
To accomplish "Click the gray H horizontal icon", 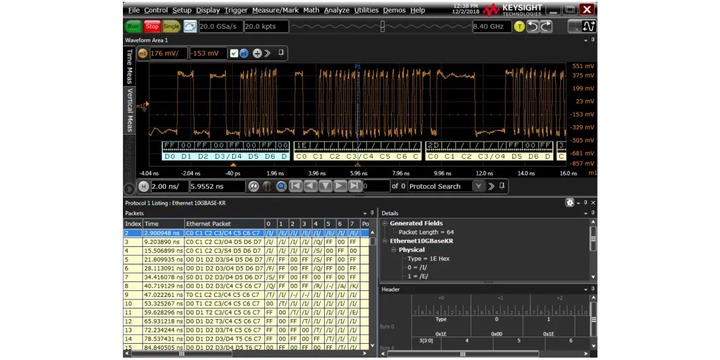I will coord(143,186).
